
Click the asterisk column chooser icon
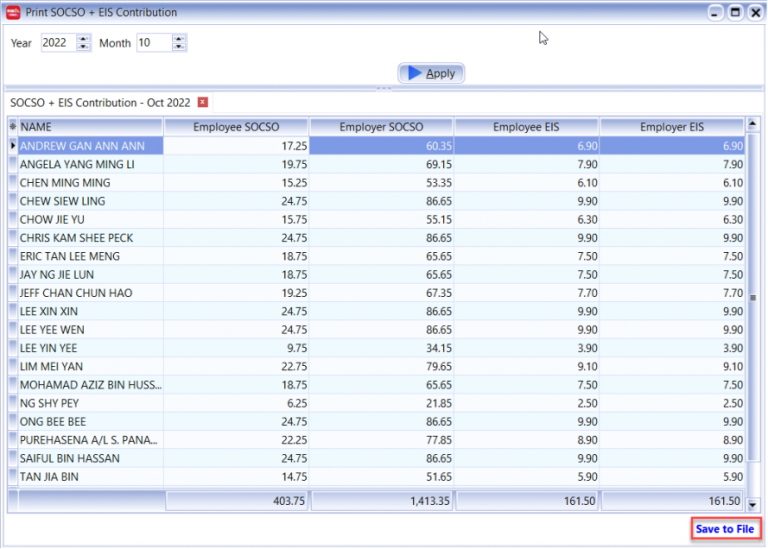(12, 127)
